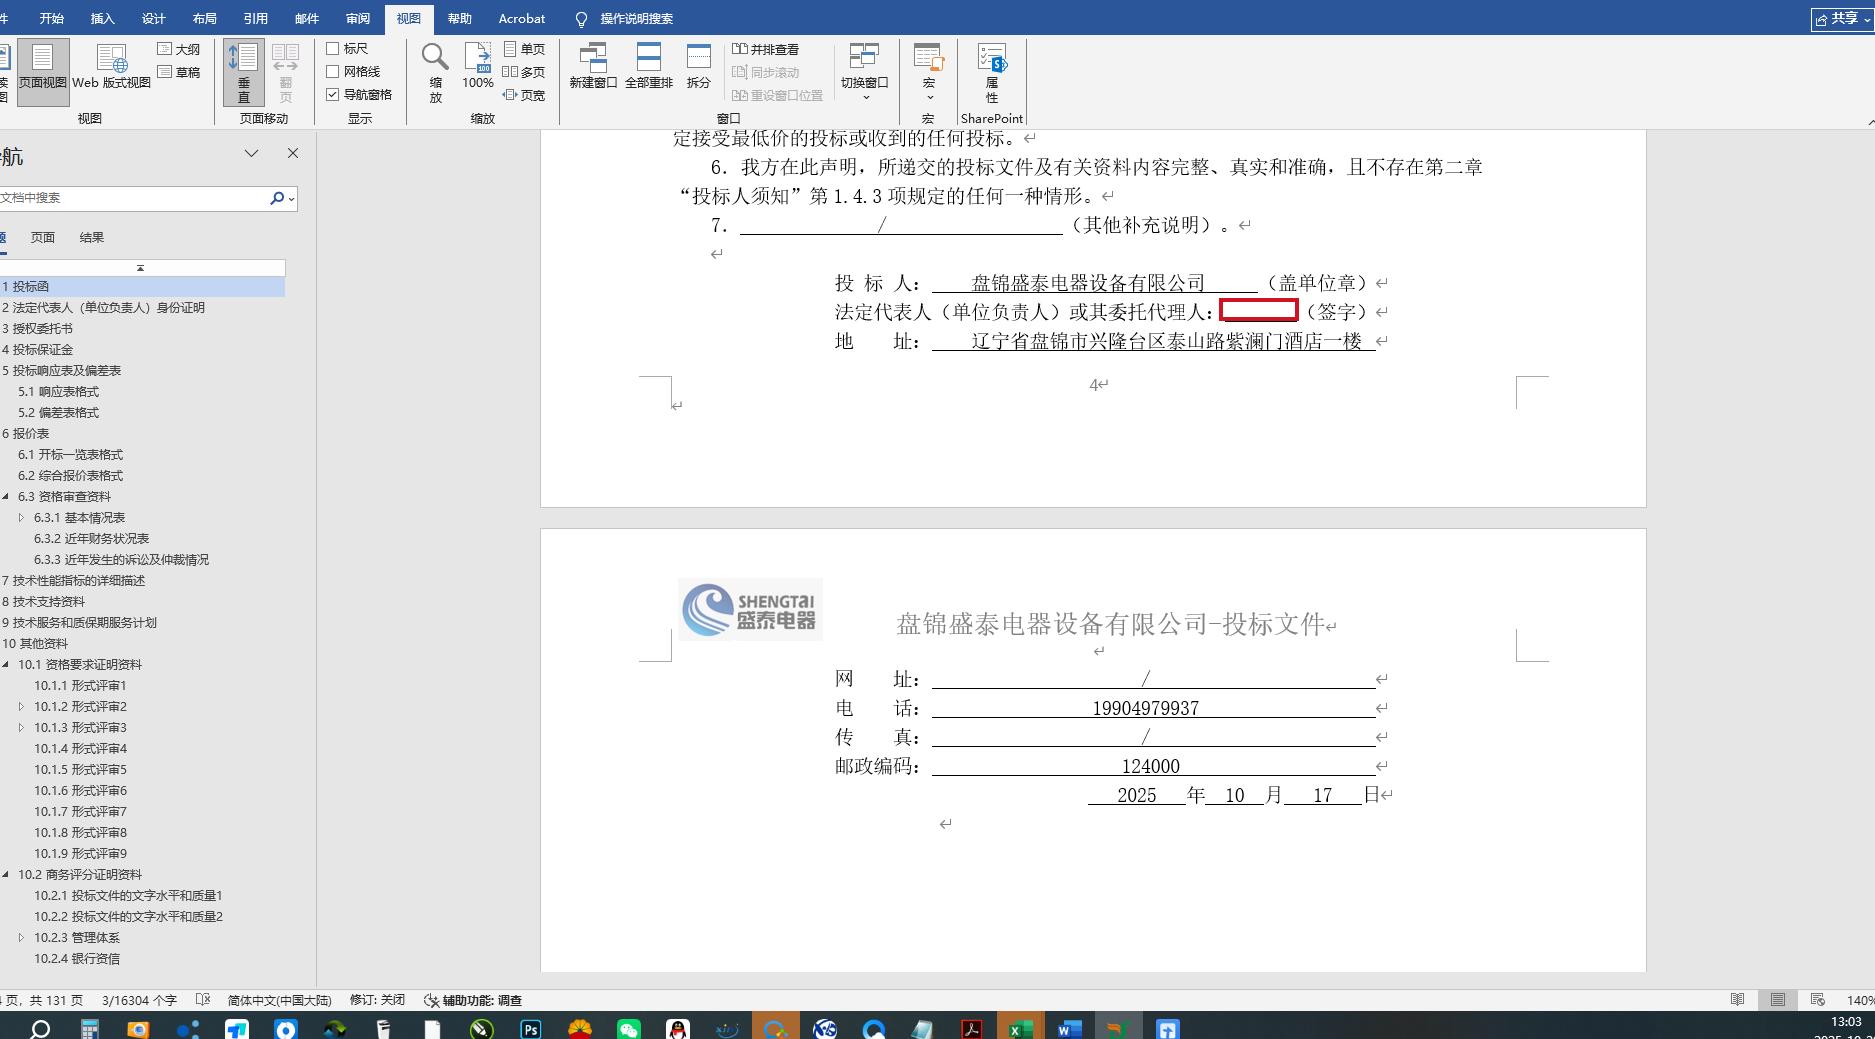Click track changes status 修订: 关闭
This screenshot has width=1875, height=1039.
point(377,1000)
